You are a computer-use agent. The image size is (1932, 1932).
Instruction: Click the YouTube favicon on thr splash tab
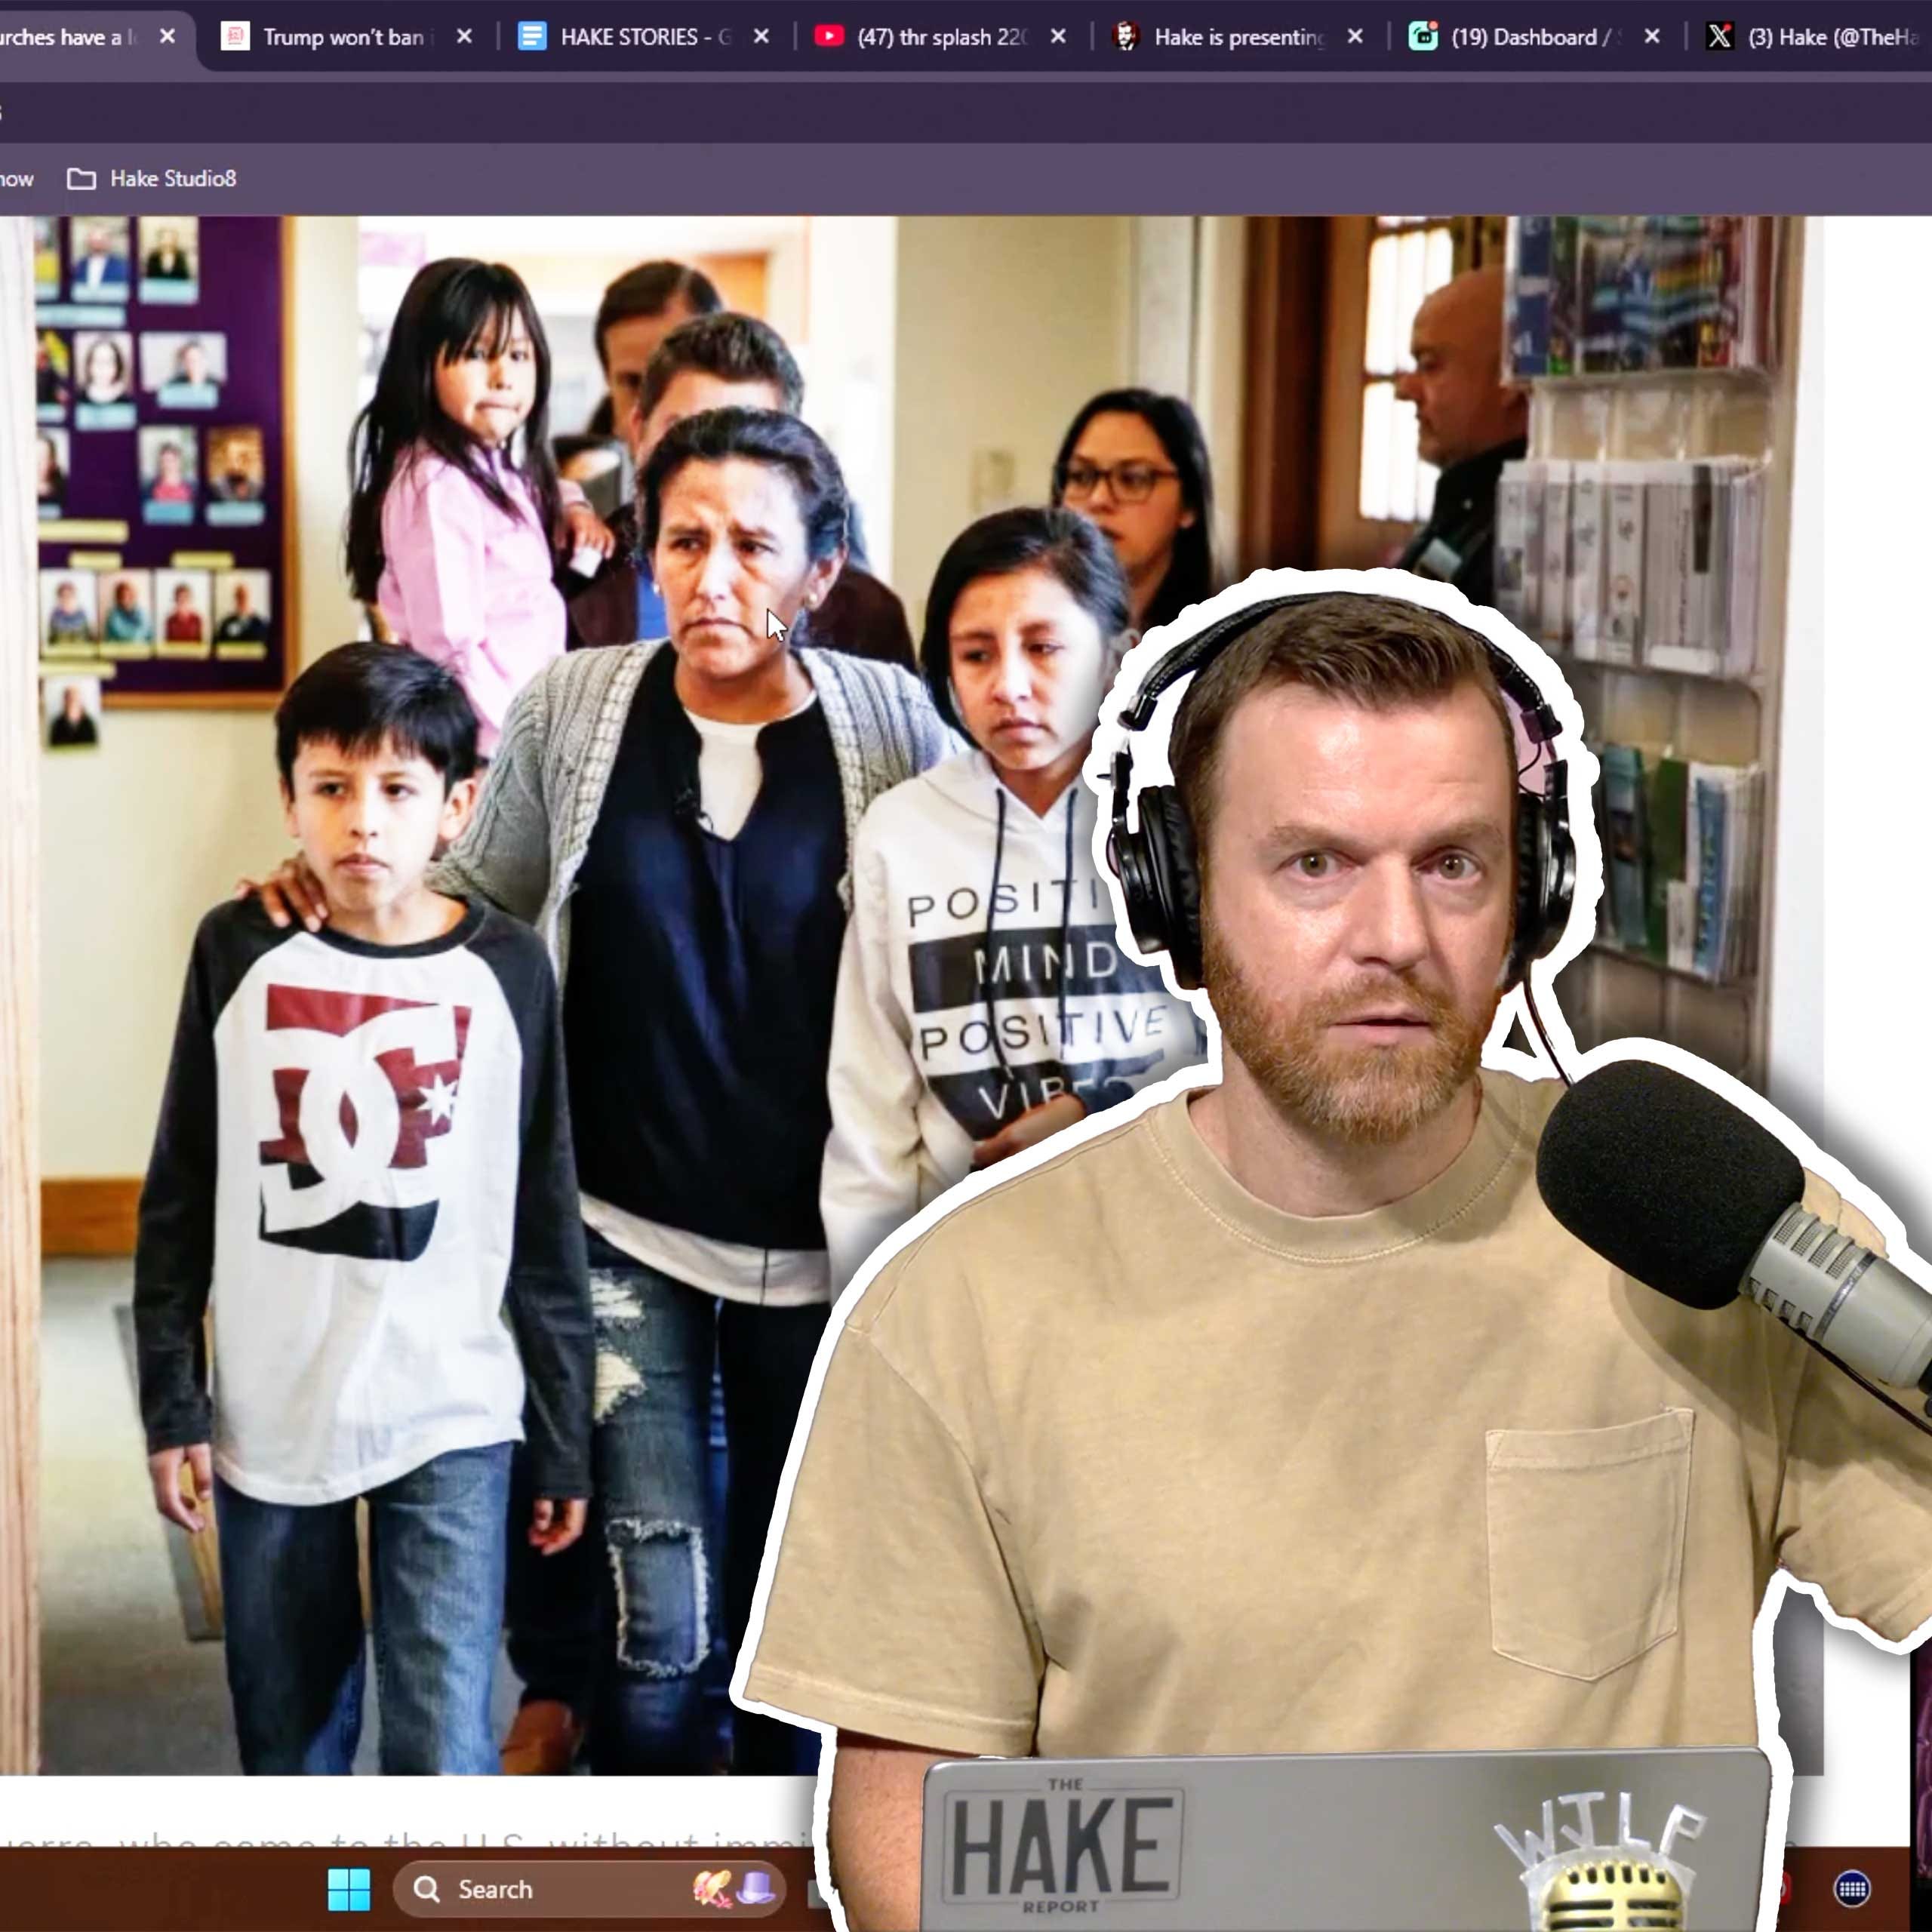tap(828, 37)
